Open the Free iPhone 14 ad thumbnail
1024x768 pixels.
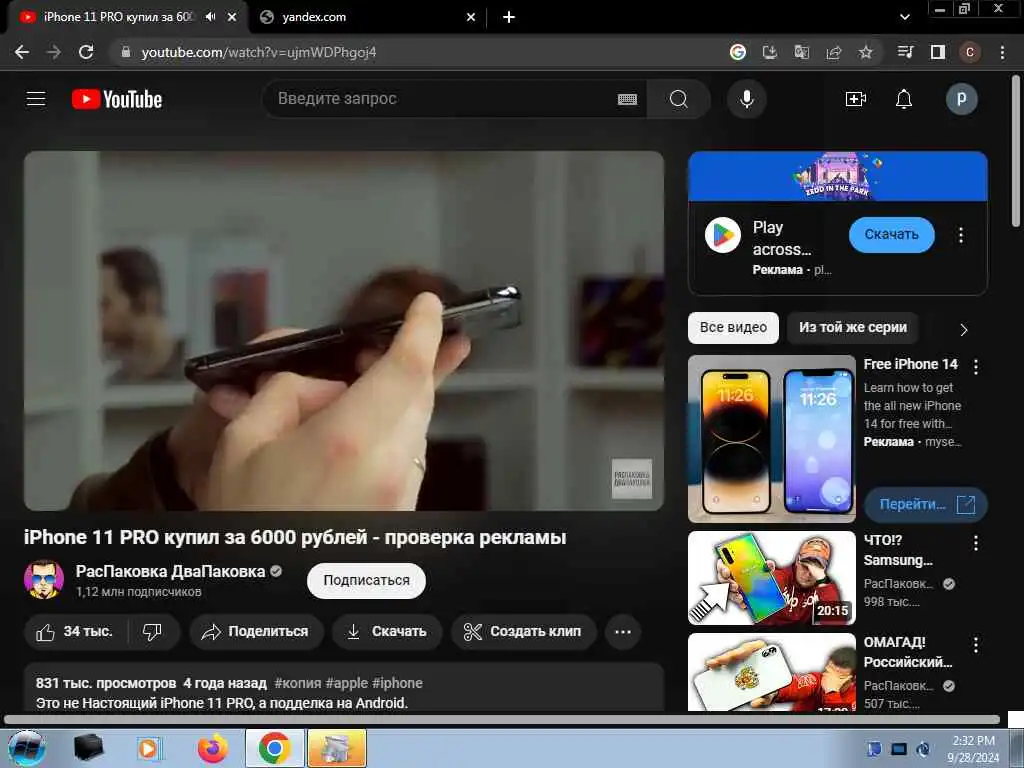[772, 439]
